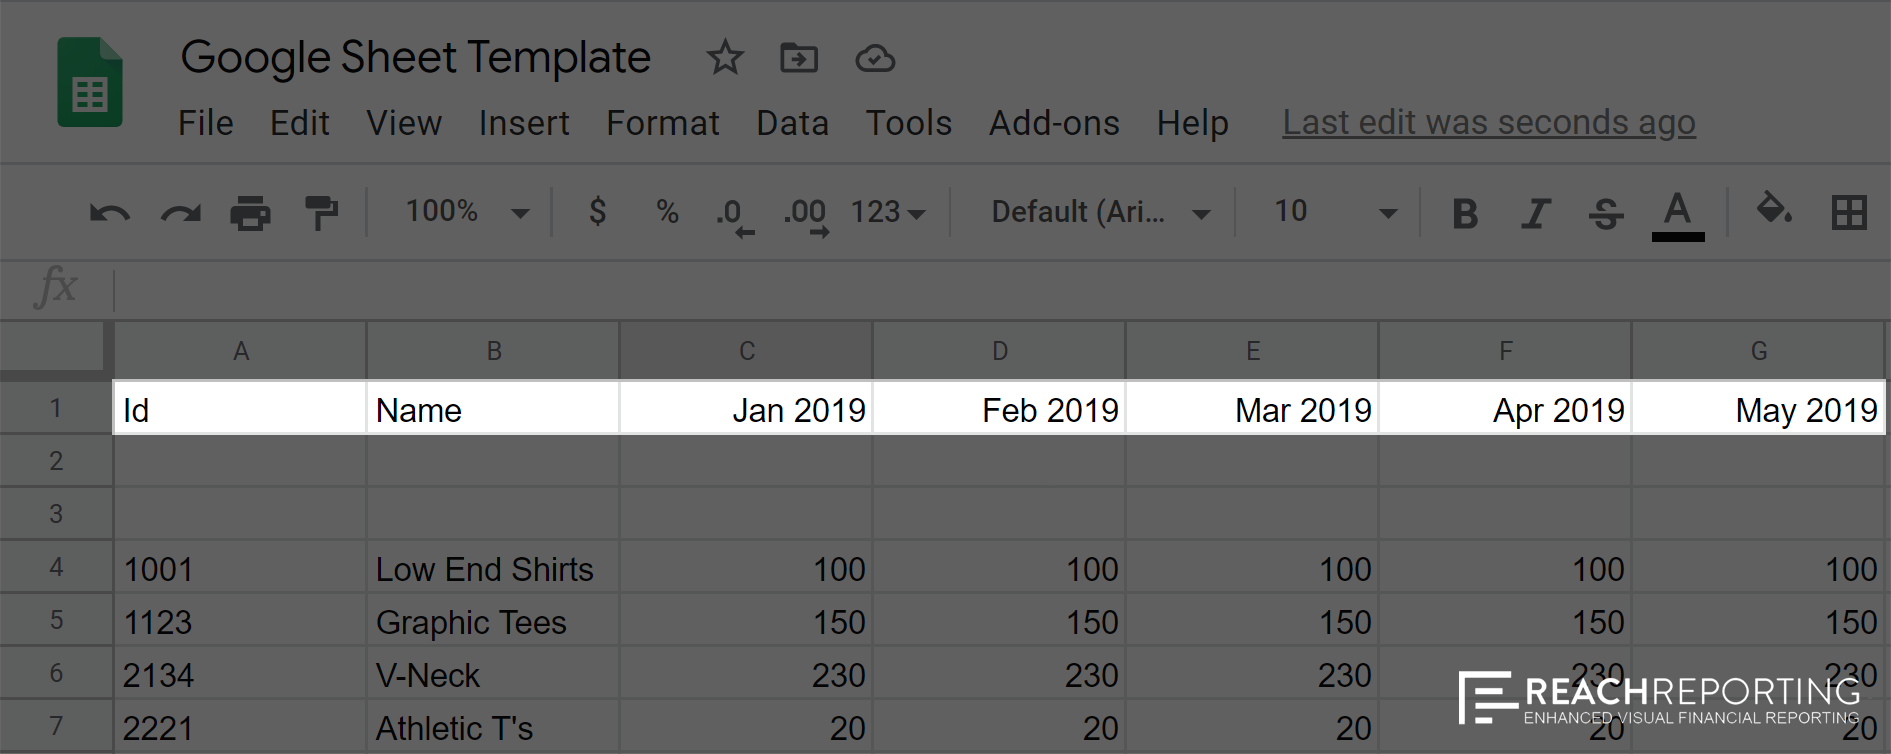1891x754 pixels.
Task: Open the Data menu
Action: click(x=792, y=123)
